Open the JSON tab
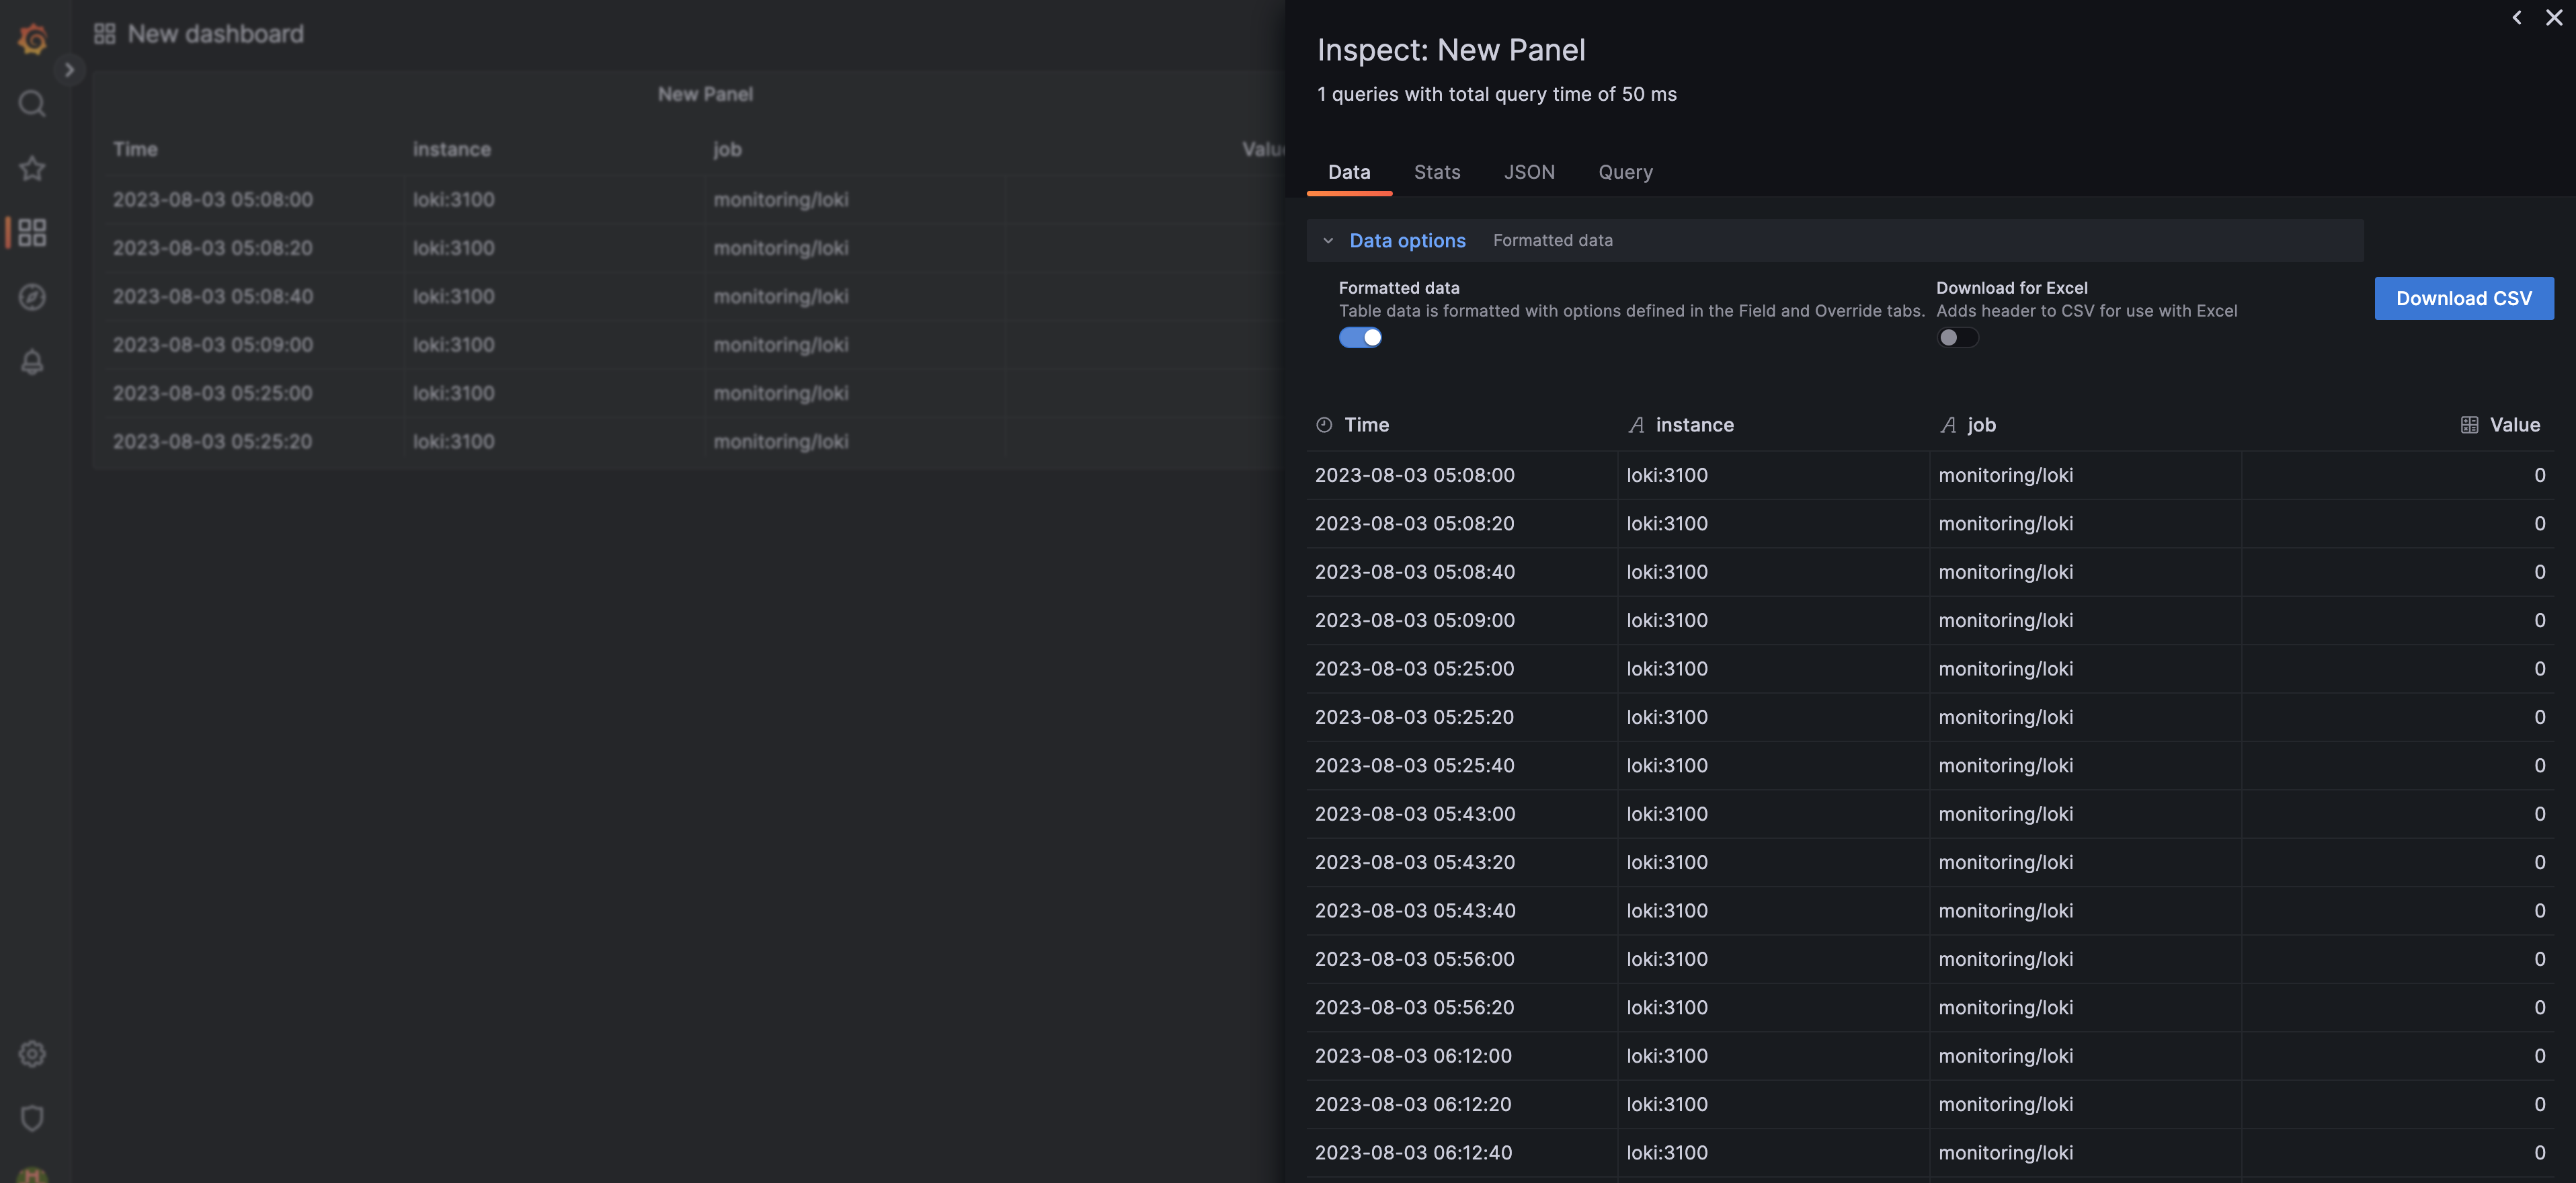The image size is (2576, 1183). coord(1529,172)
